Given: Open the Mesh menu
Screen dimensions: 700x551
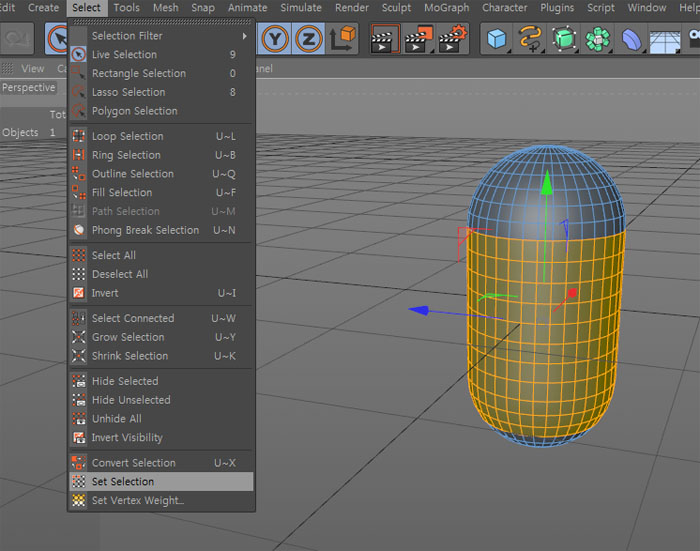Looking at the screenshot, I should point(166,8).
